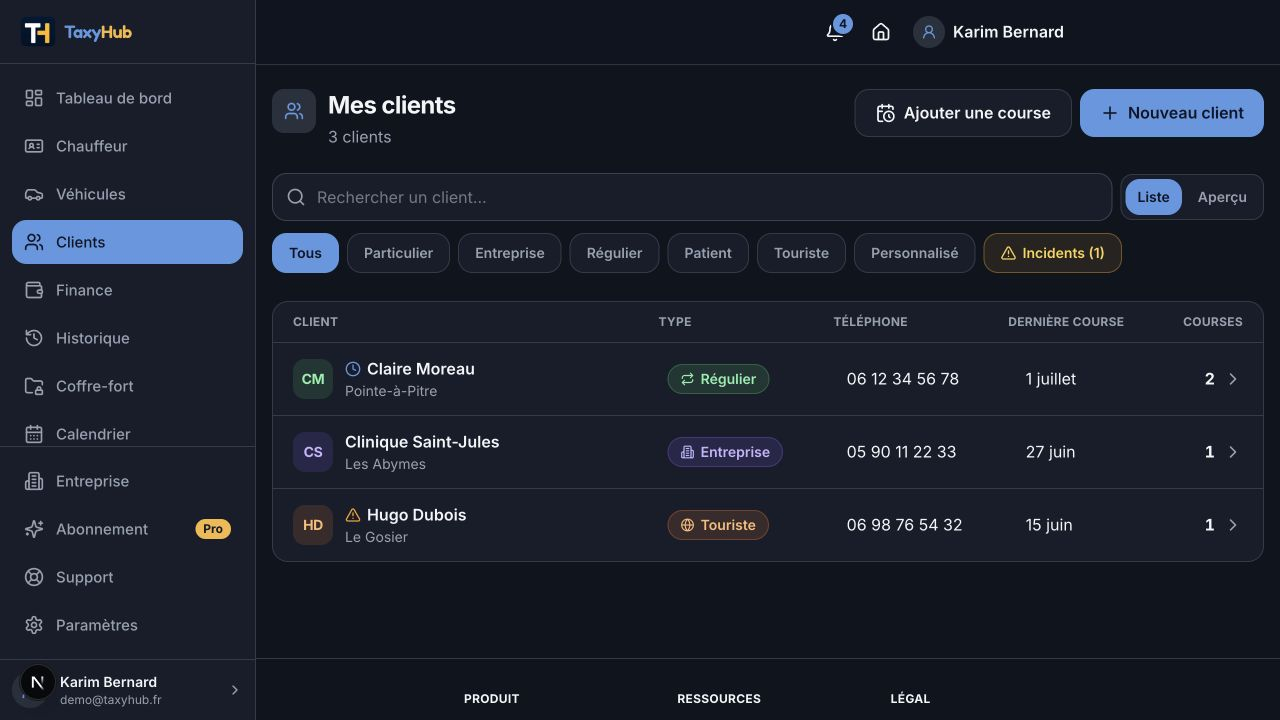Filter clients by Touriste chip
This screenshot has width=1280, height=720.
pyautogui.click(x=801, y=253)
